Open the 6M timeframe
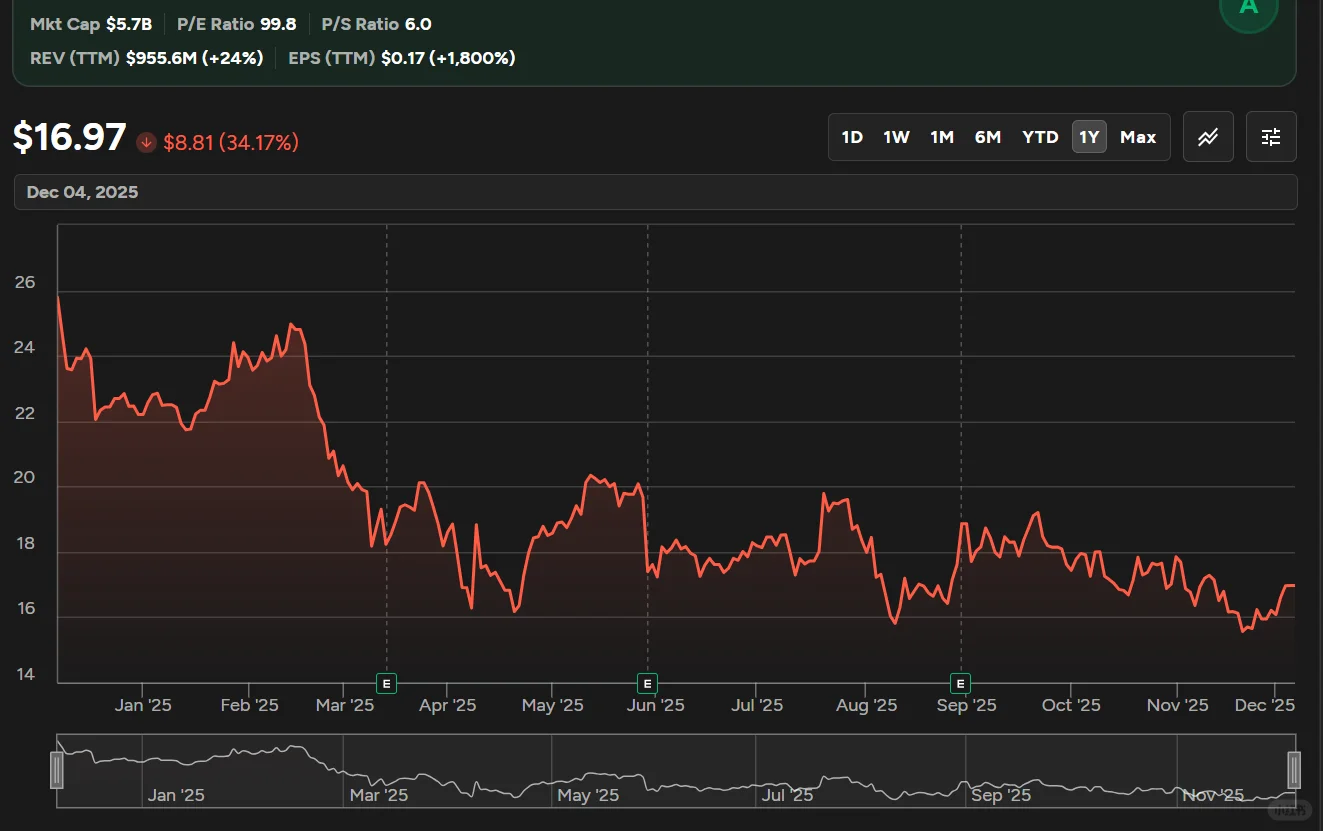Image resolution: width=1323 pixels, height=831 pixels. coord(988,137)
